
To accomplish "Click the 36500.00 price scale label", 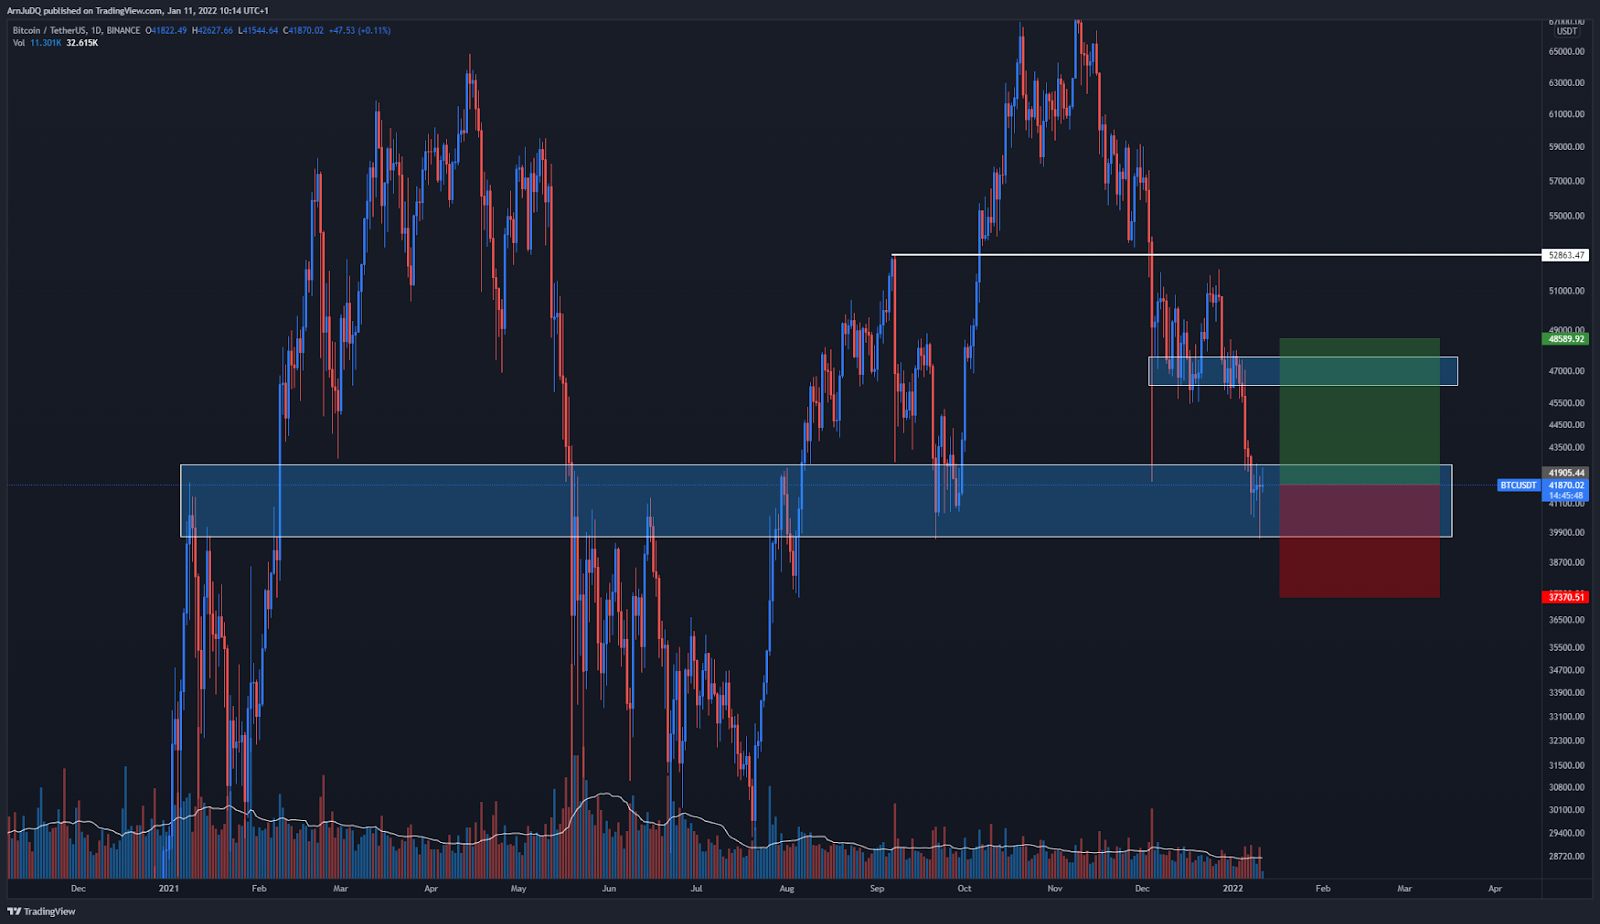I will point(1566,620).
